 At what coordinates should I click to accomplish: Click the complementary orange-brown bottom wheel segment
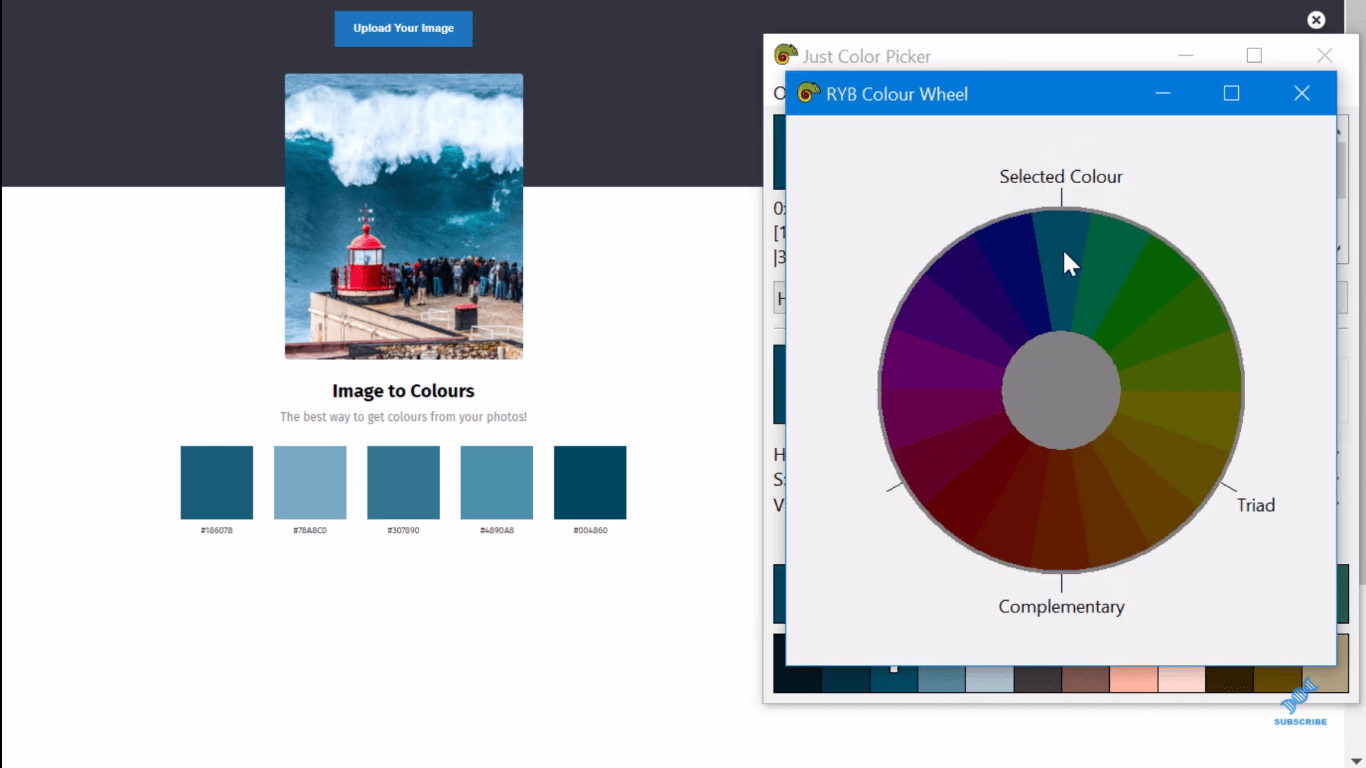point(1060,510)
